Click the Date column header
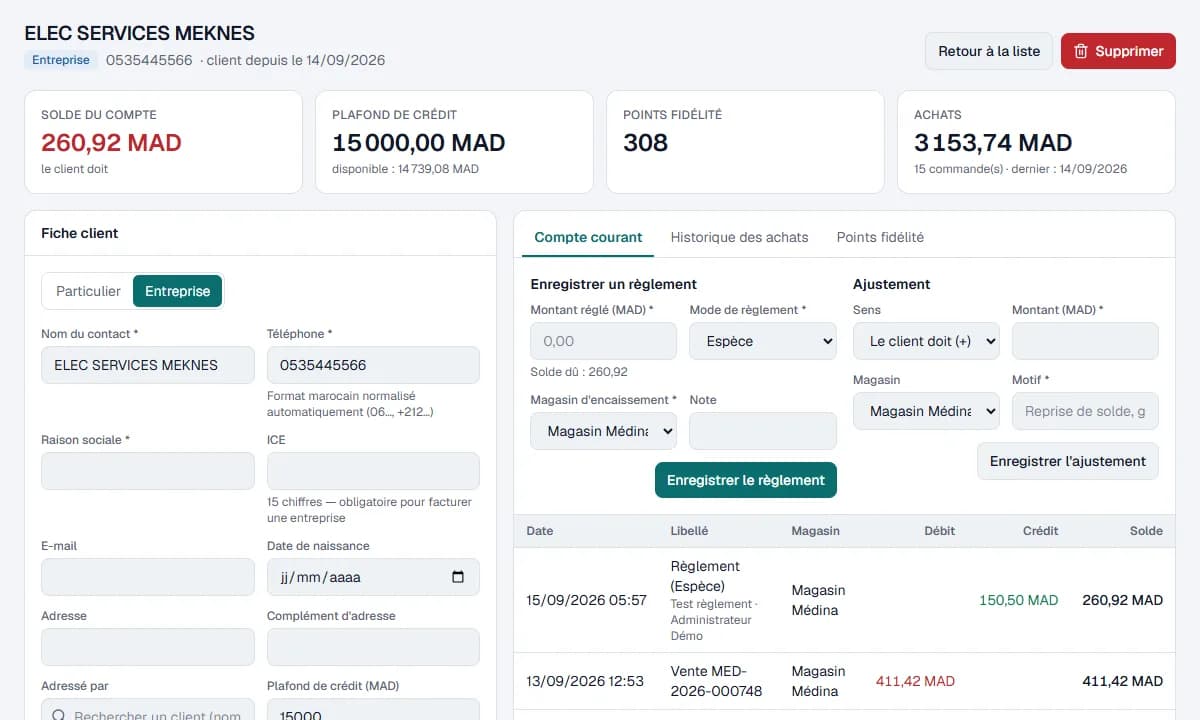 click(540, 531)
